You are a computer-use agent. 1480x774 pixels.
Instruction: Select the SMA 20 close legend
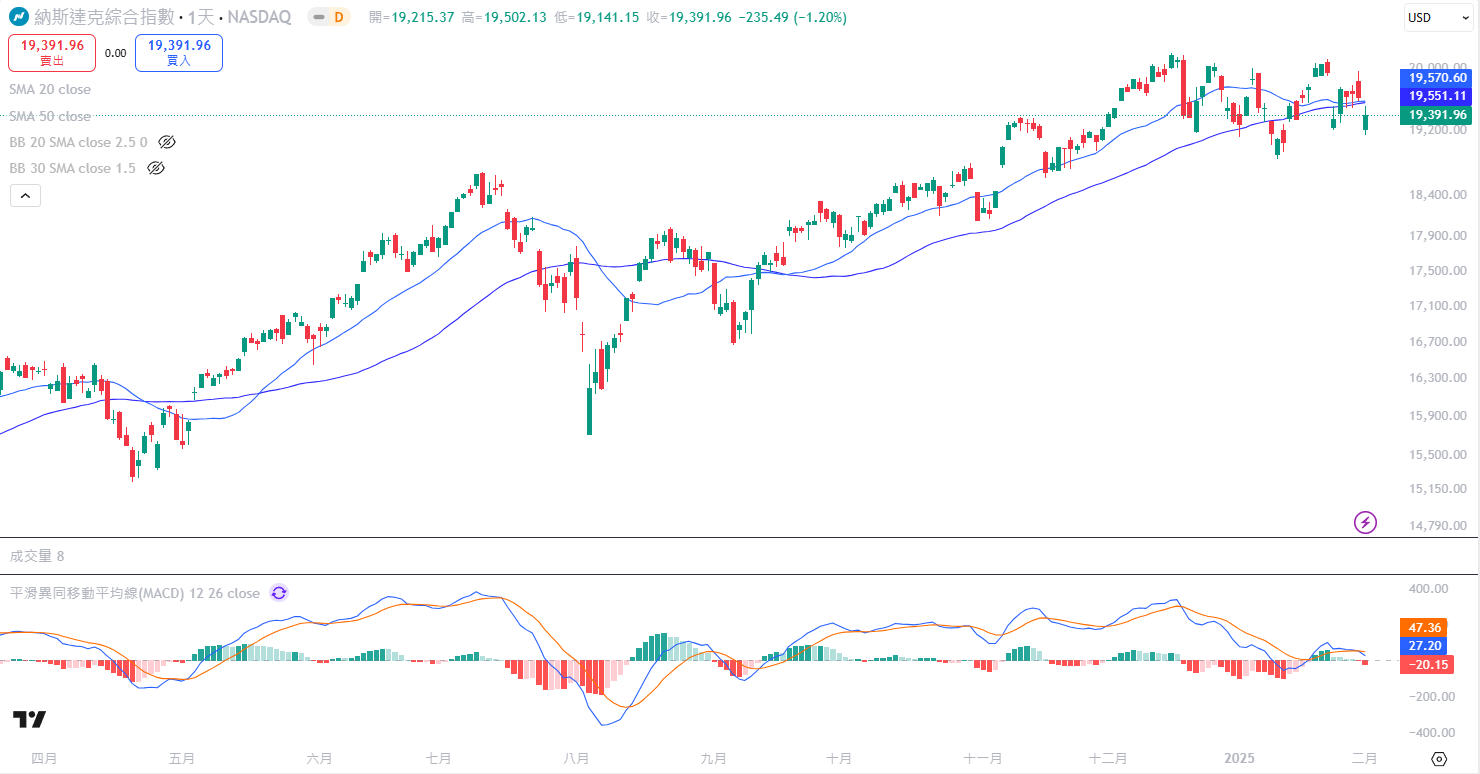click(50, 90)
